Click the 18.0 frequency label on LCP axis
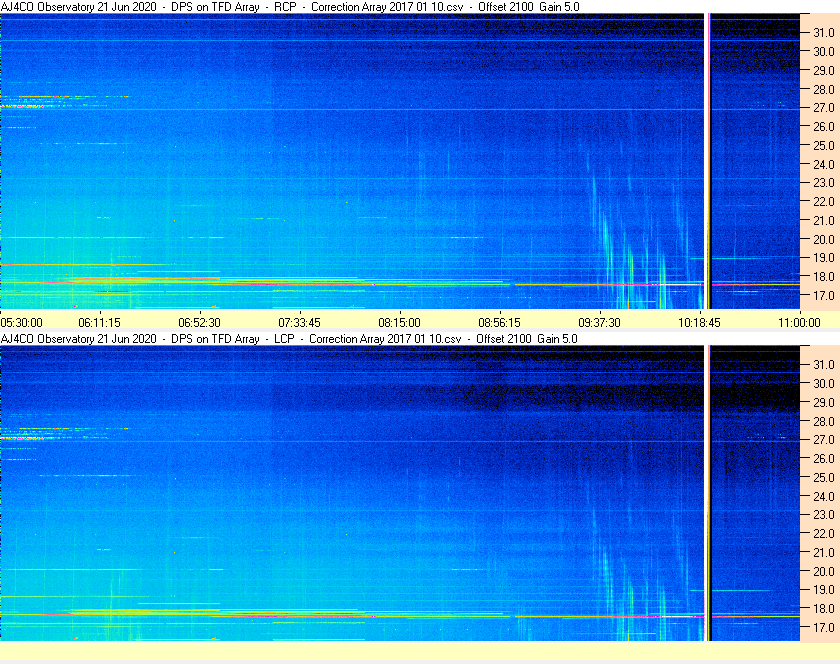This screenshot has height=664, width=840. click(824, 608)
